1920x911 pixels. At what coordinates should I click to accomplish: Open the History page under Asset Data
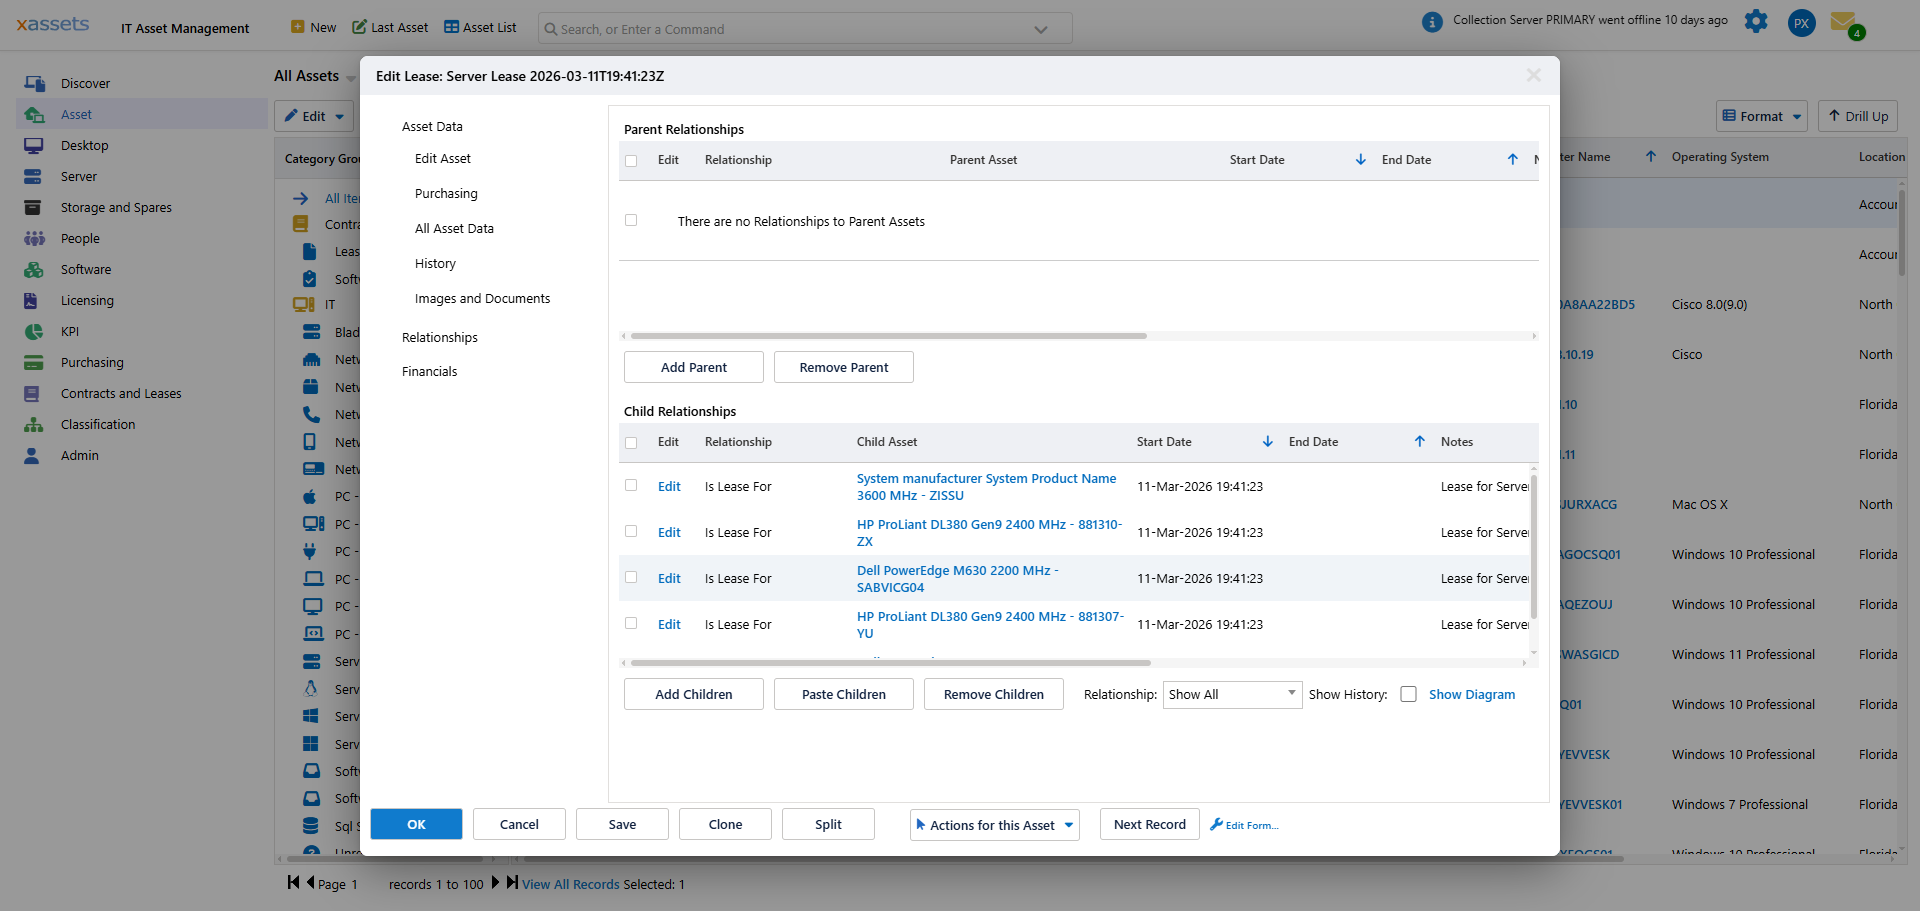(435, 263)
